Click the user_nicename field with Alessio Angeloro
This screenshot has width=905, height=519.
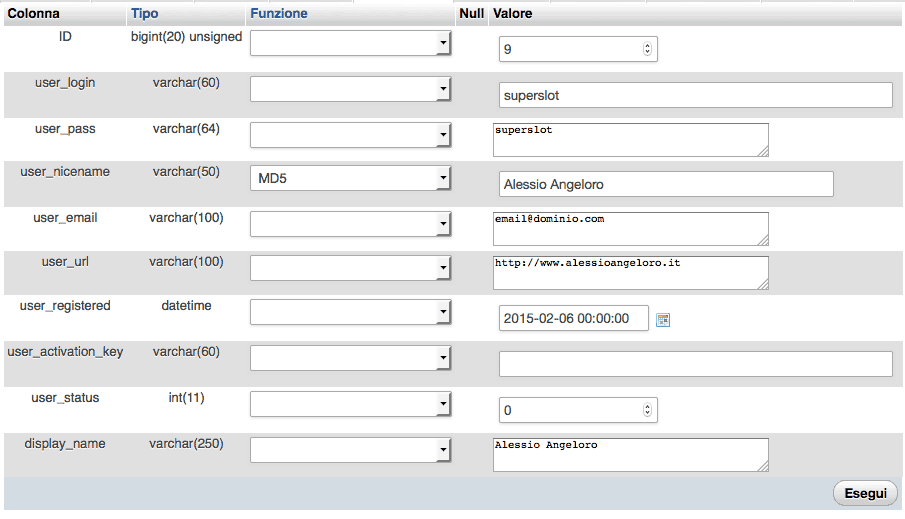point(665,184)
